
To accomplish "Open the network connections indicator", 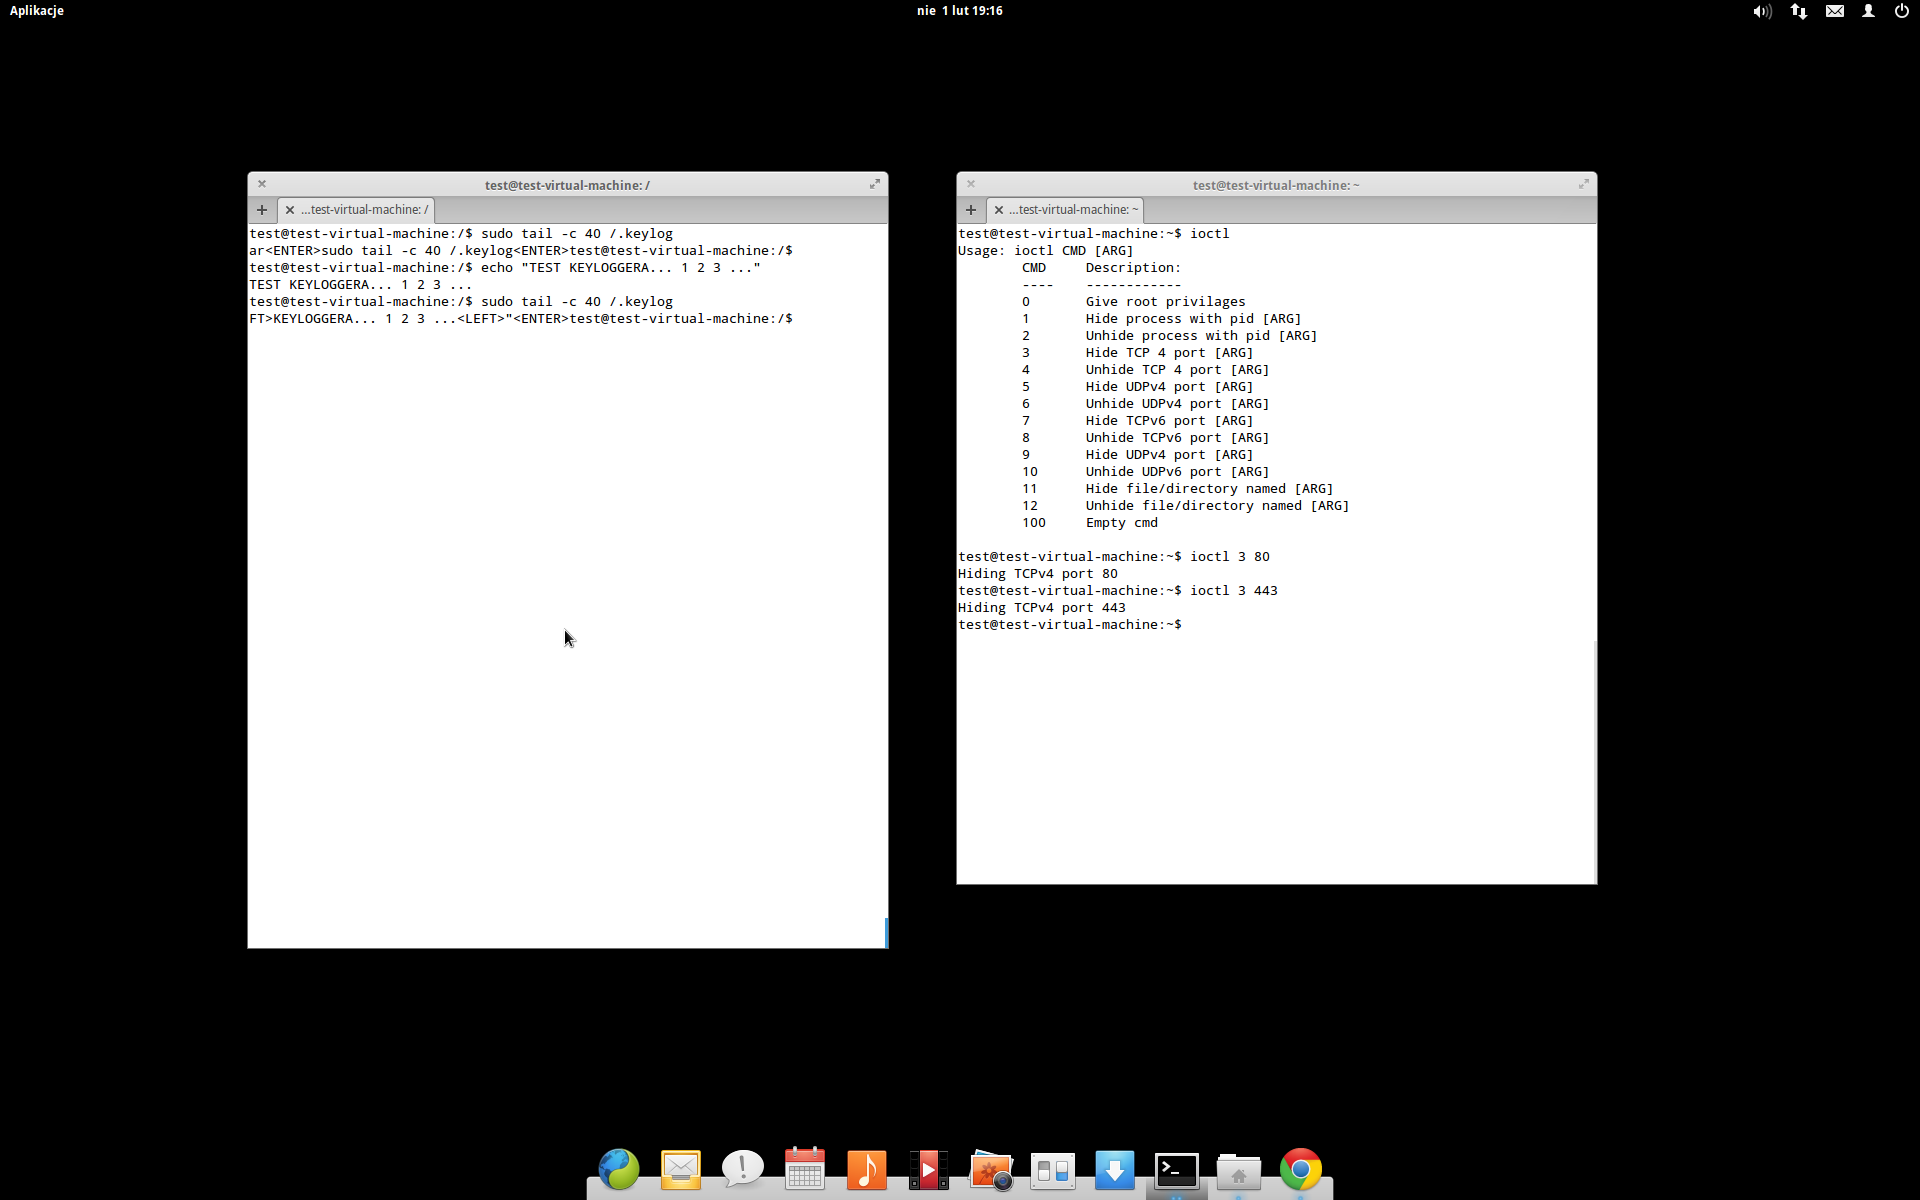I will tap(1798, 11).
